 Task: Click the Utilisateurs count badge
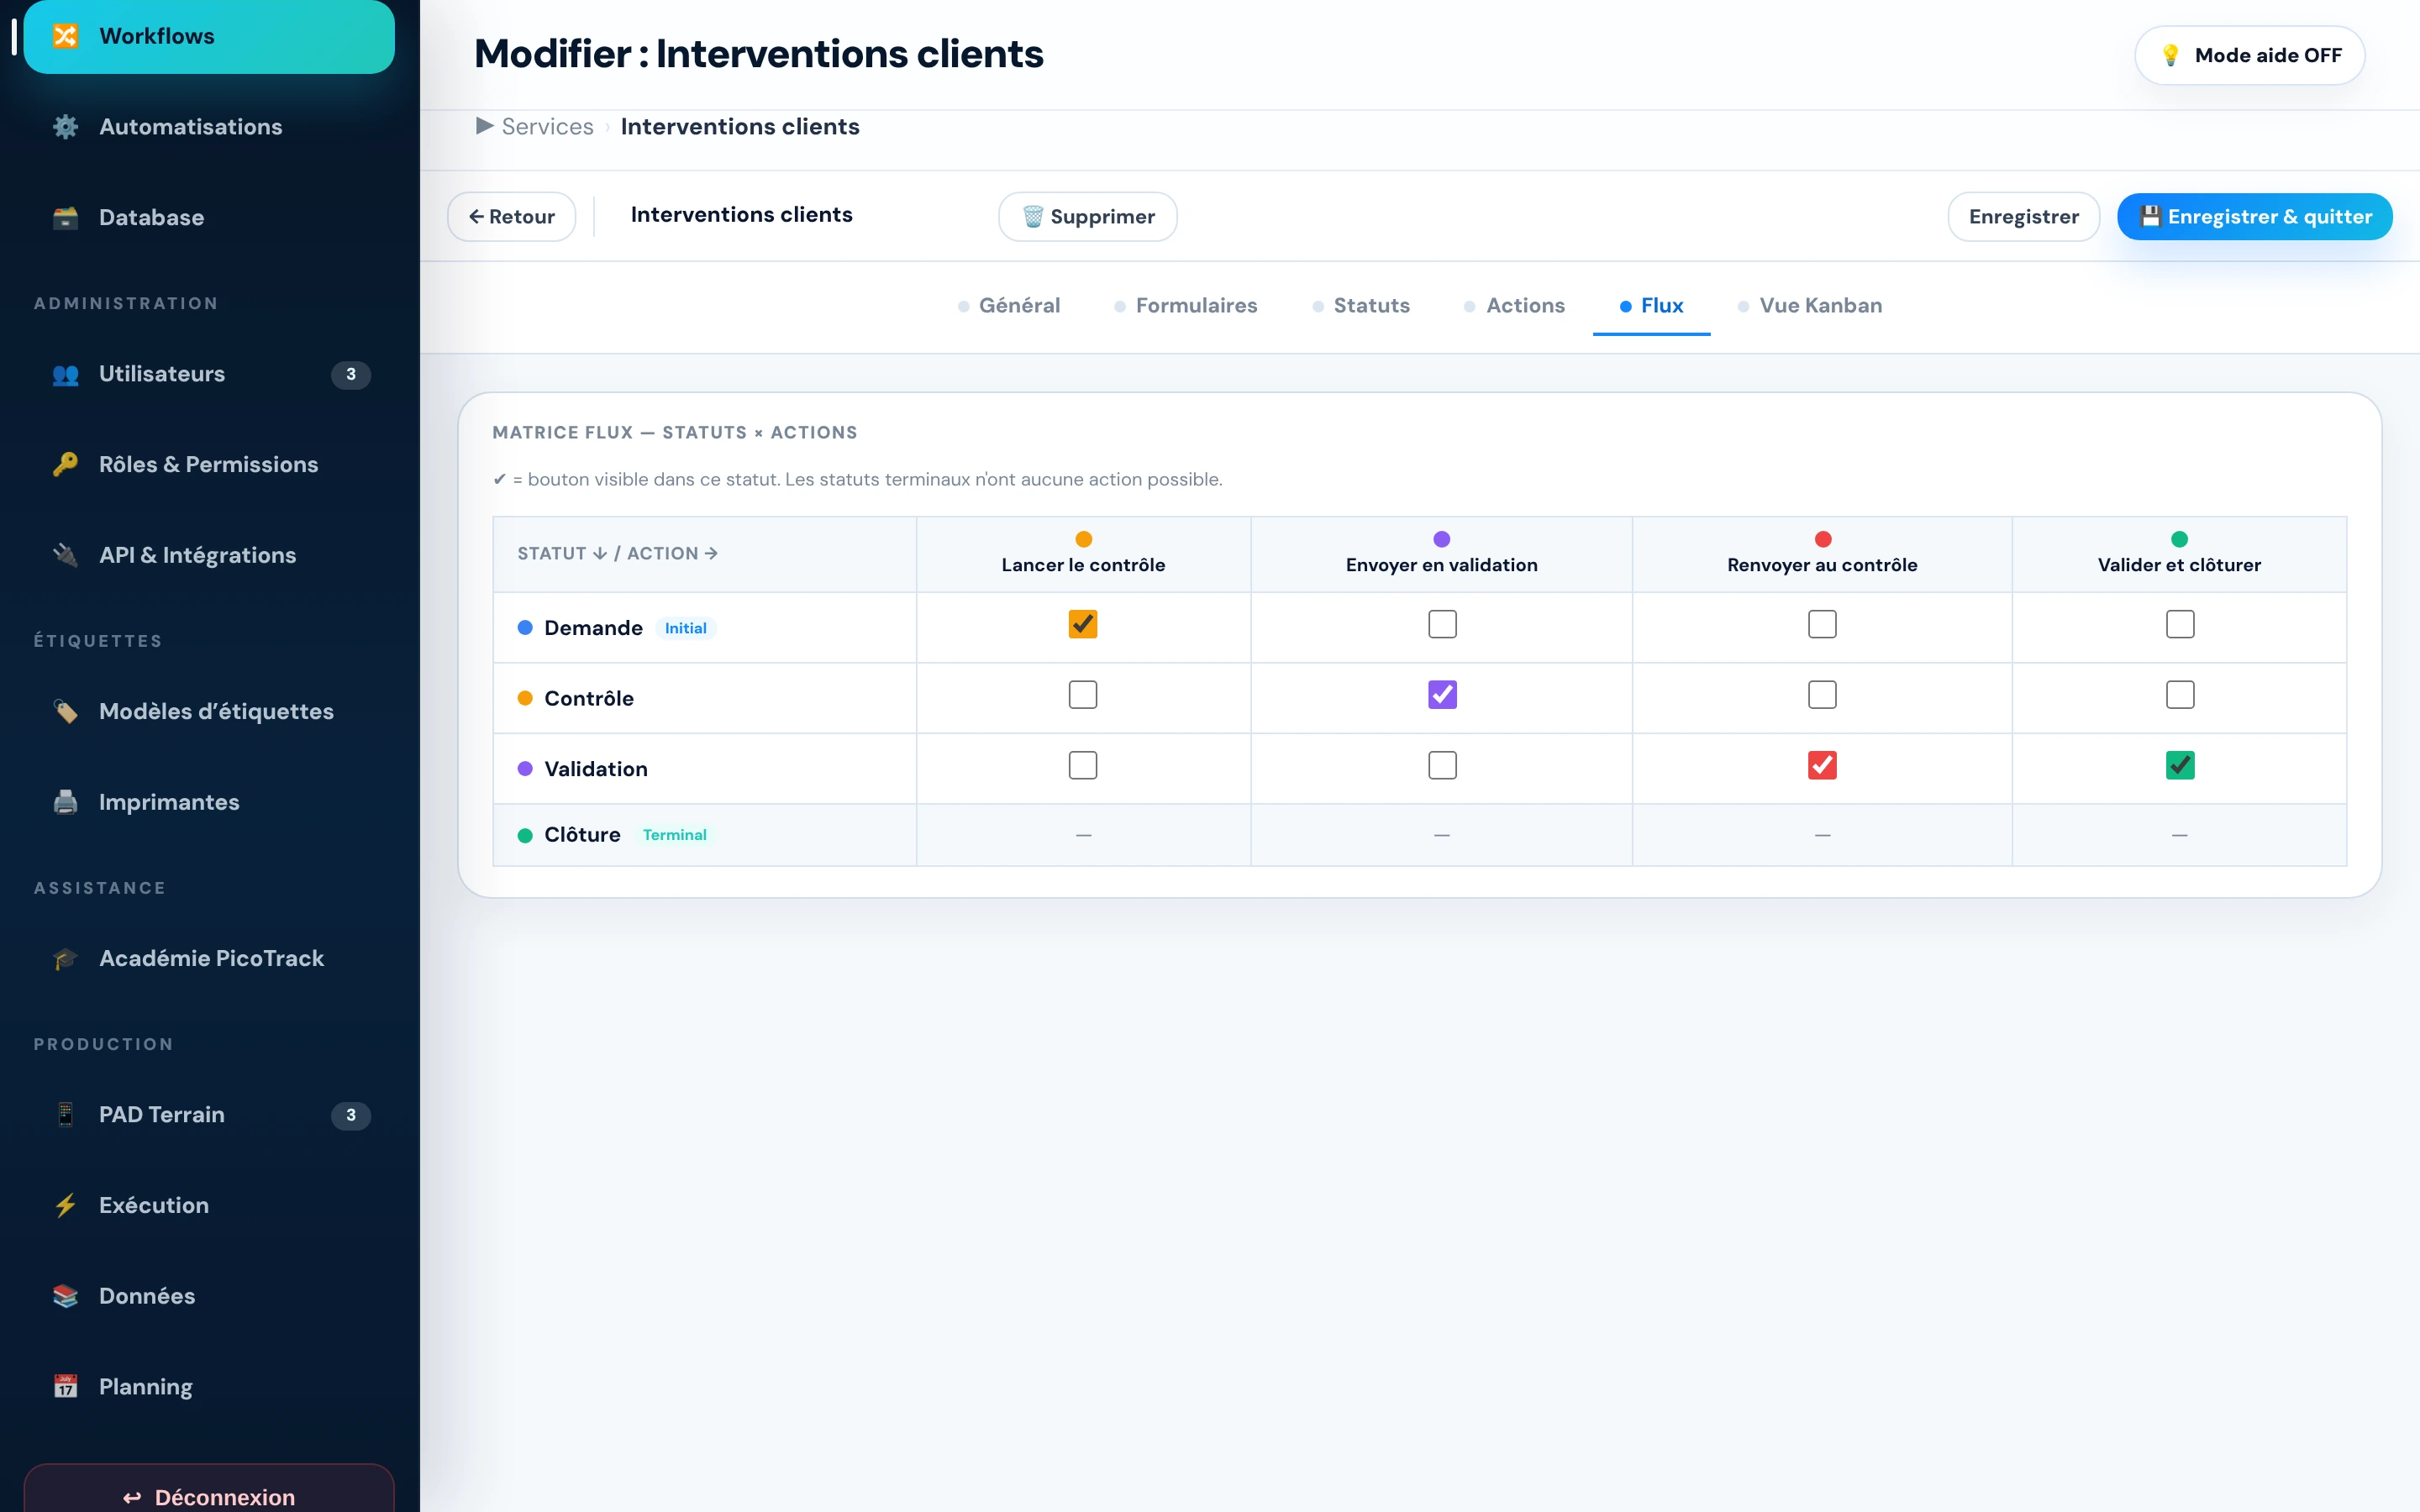[351, 375]
